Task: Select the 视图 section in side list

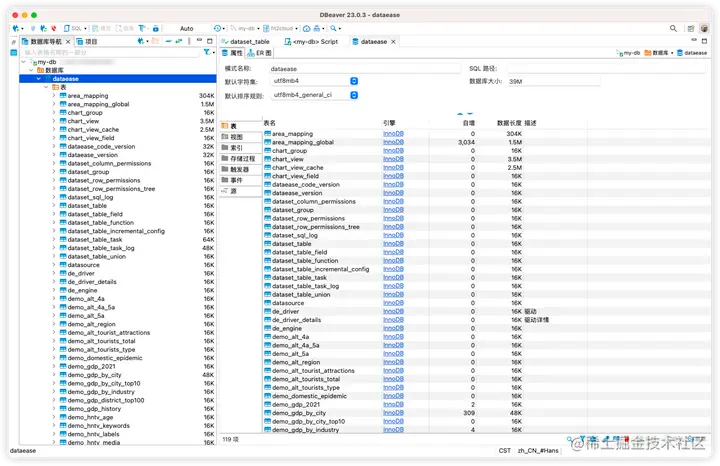Action: [x=241, y=137]
